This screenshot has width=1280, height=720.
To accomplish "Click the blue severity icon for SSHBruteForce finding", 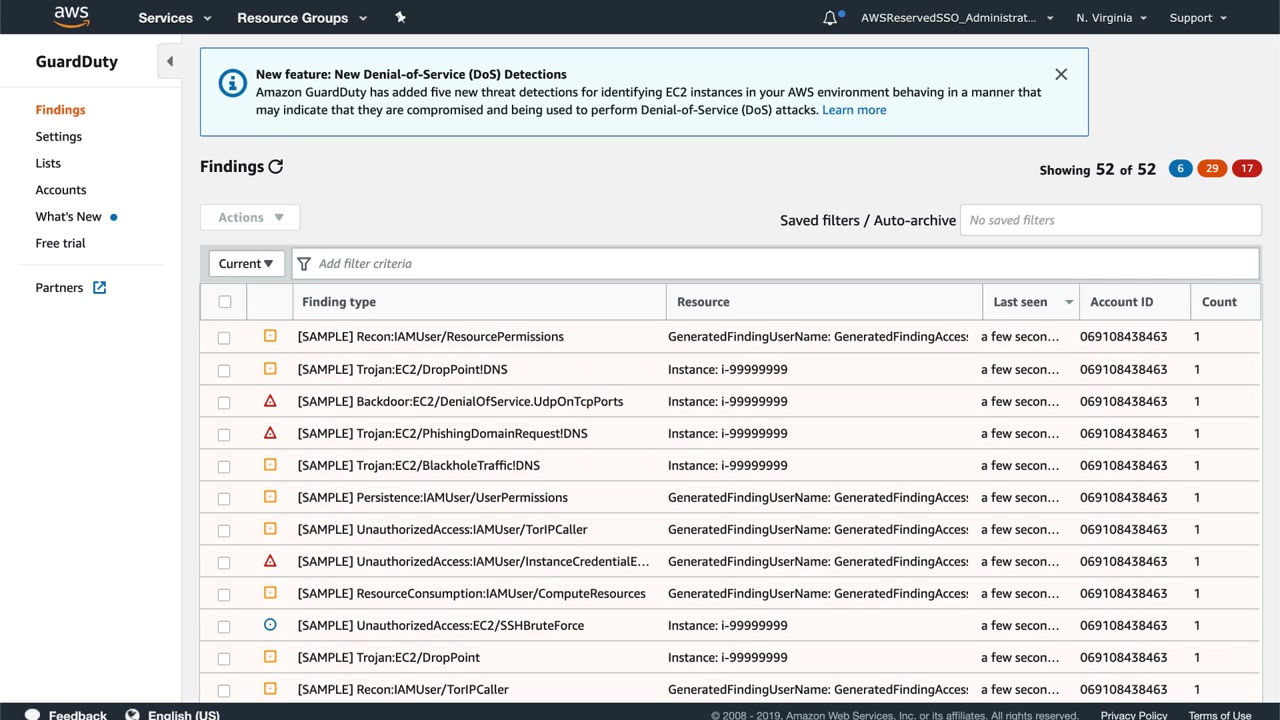I will [270, 625].
